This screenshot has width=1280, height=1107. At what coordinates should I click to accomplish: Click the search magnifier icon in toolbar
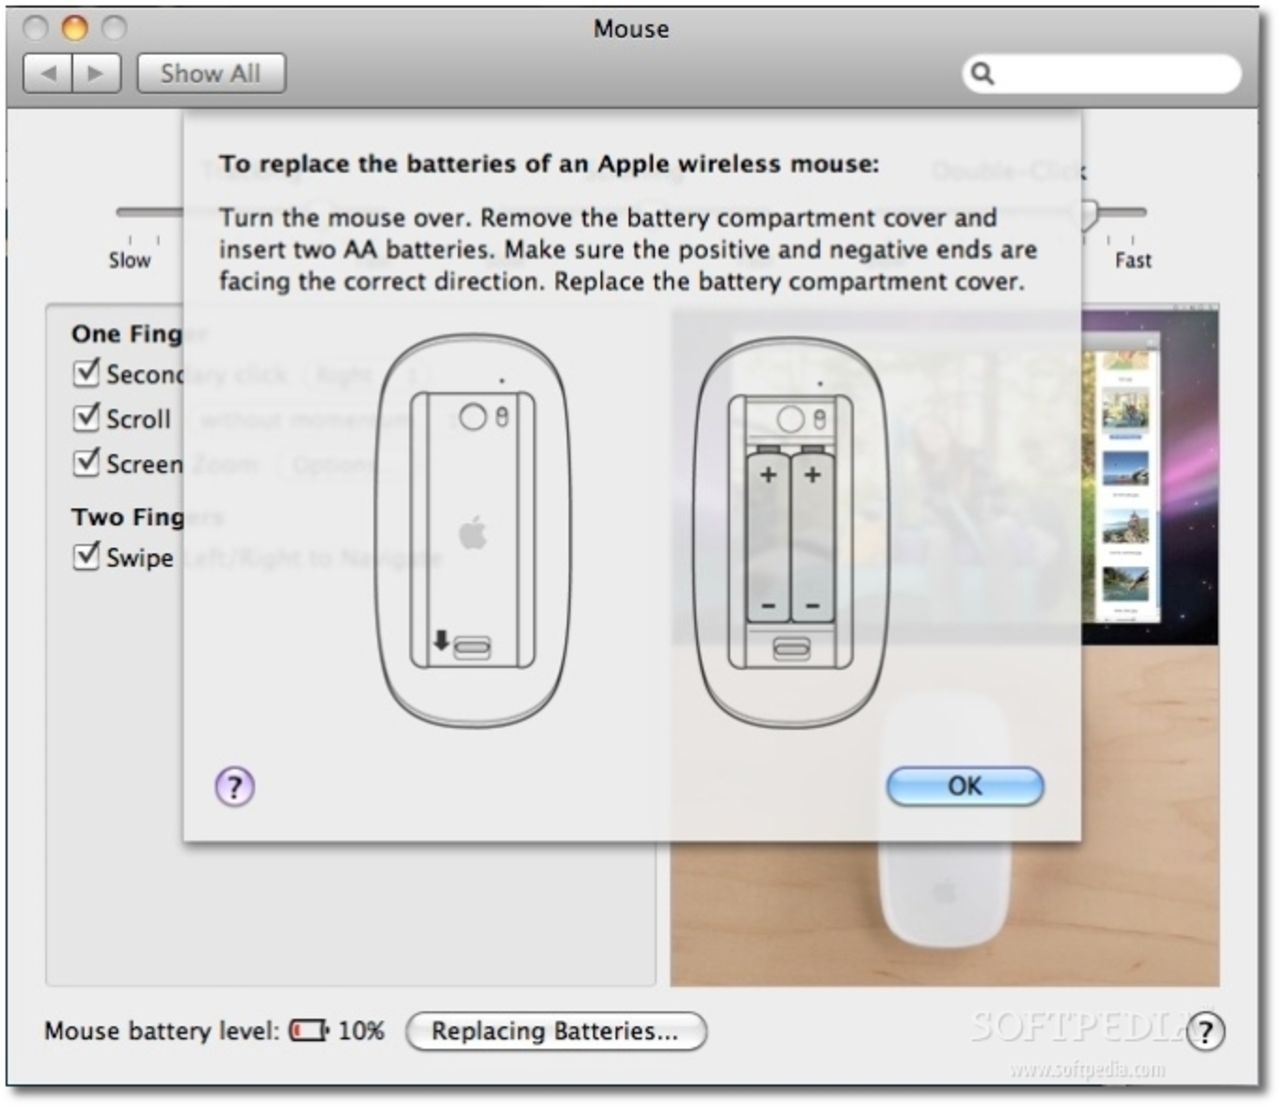click(x=983, y=73)
